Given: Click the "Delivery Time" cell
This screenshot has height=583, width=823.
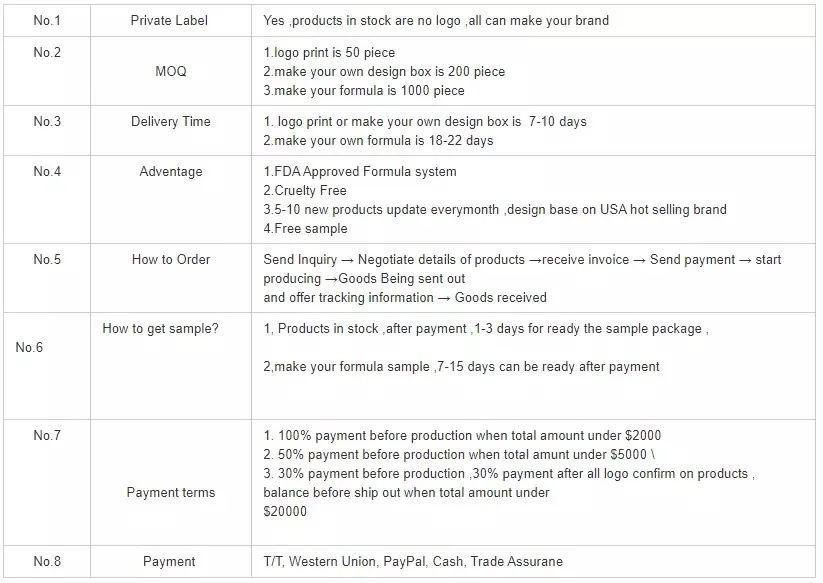Looking at the screenshot, I should click(x=170, y=122).
